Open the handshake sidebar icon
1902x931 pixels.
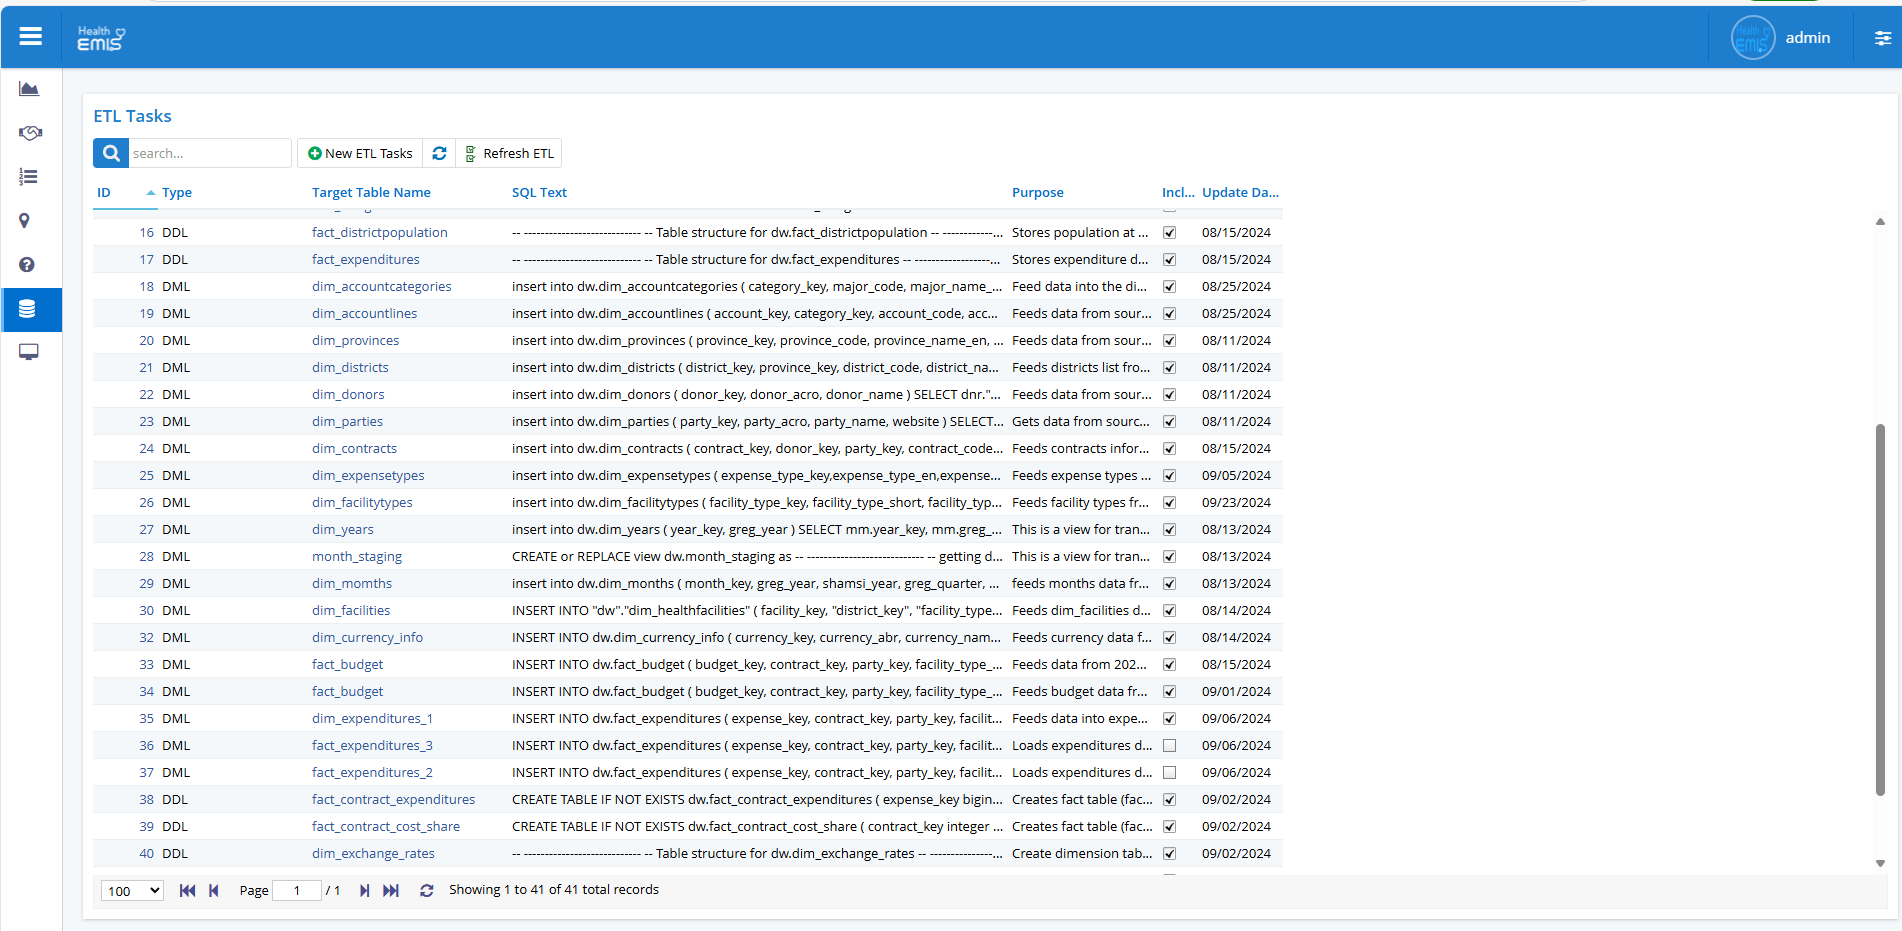point(30,133)
